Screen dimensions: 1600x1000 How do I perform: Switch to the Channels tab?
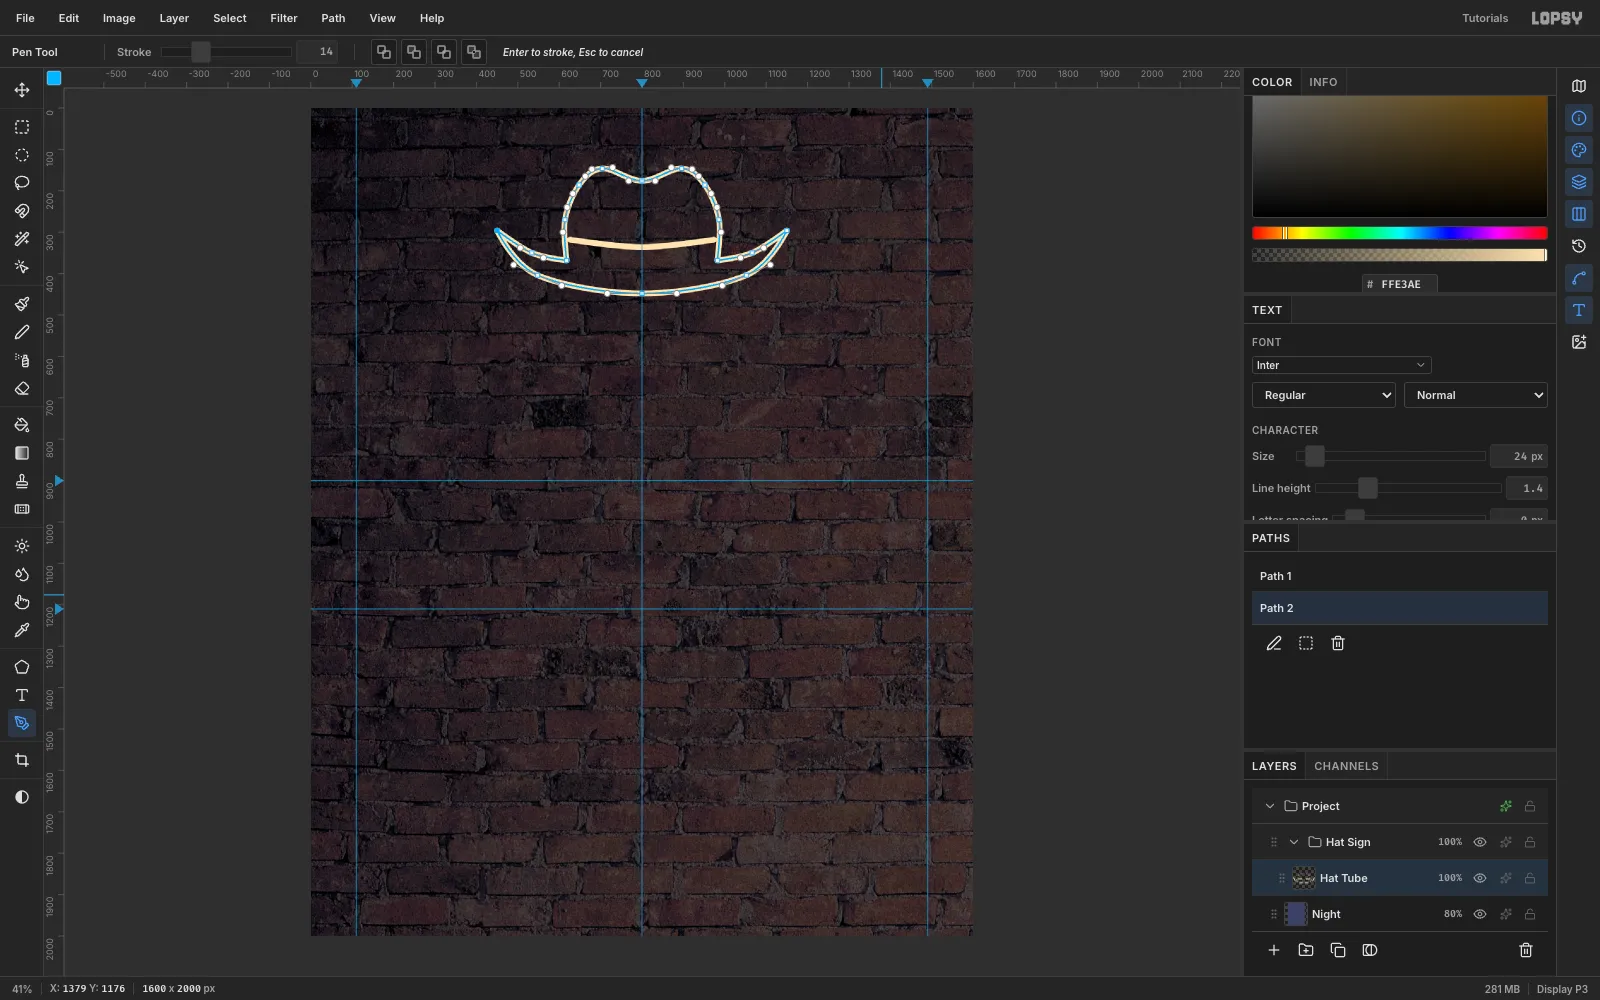click(1346, 766)
